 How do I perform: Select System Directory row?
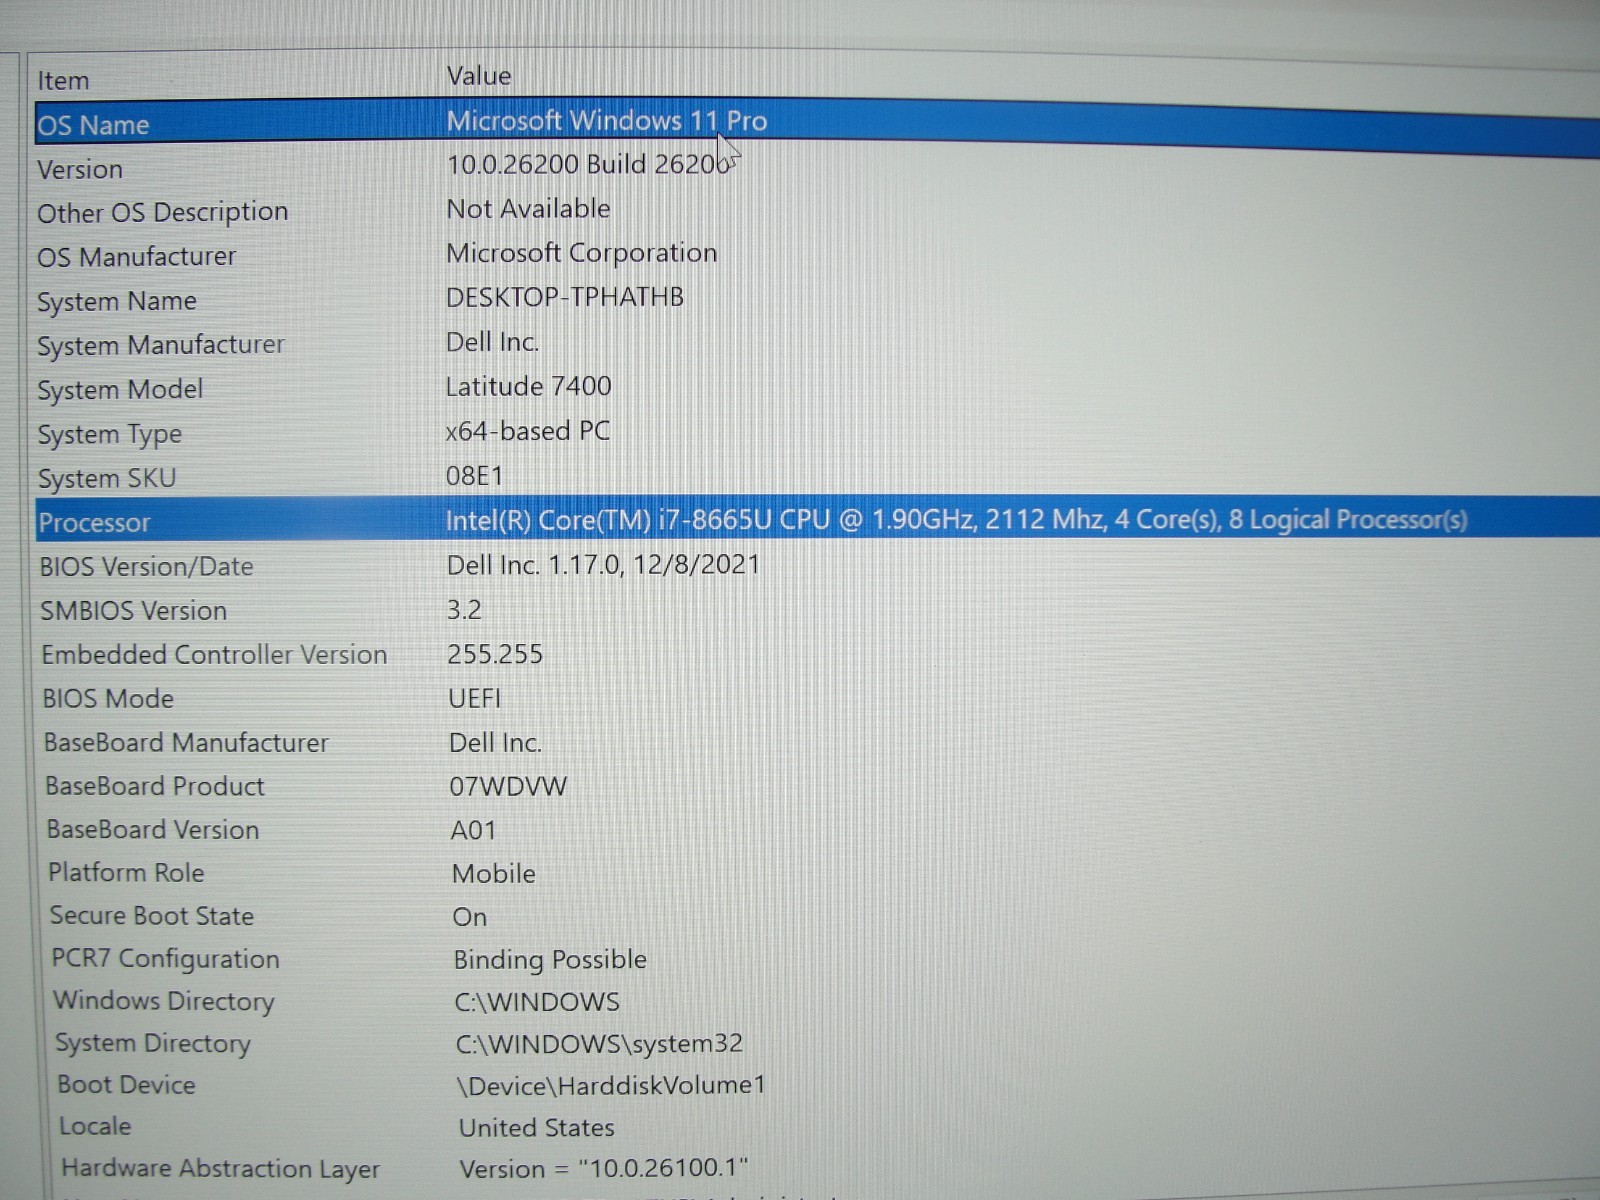click(x=153, y=1043)
